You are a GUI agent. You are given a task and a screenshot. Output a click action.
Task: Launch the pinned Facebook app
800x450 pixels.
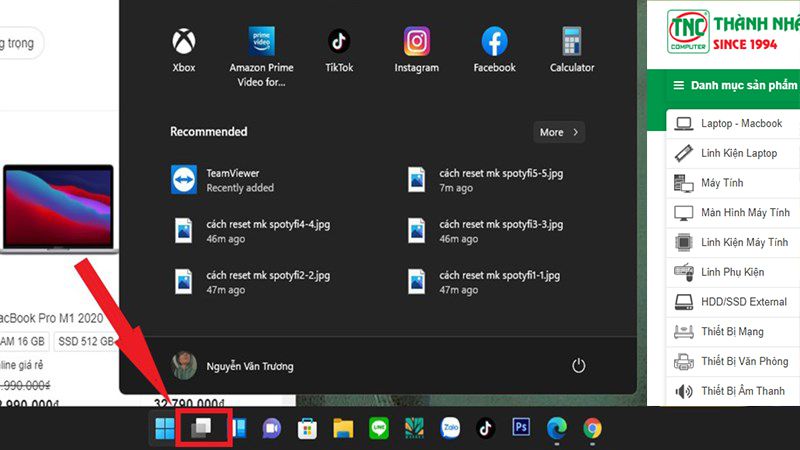coord(494,51)
